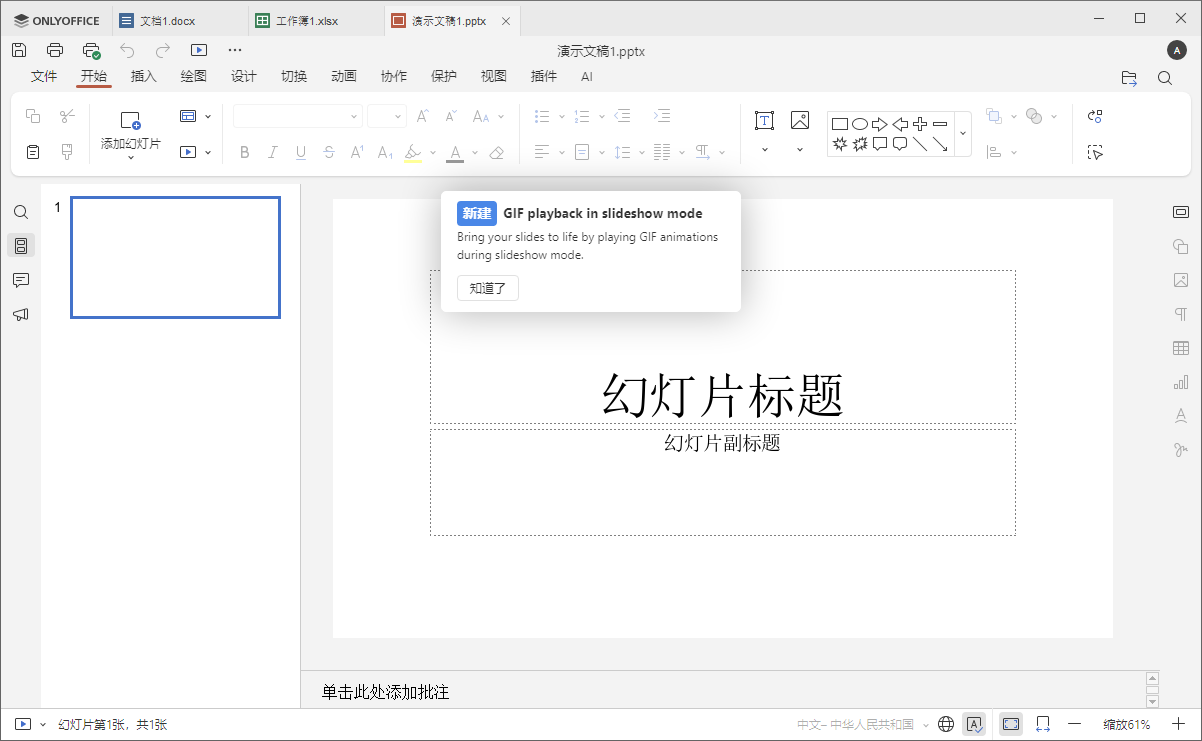Expand the full shapes gallery

964,133
